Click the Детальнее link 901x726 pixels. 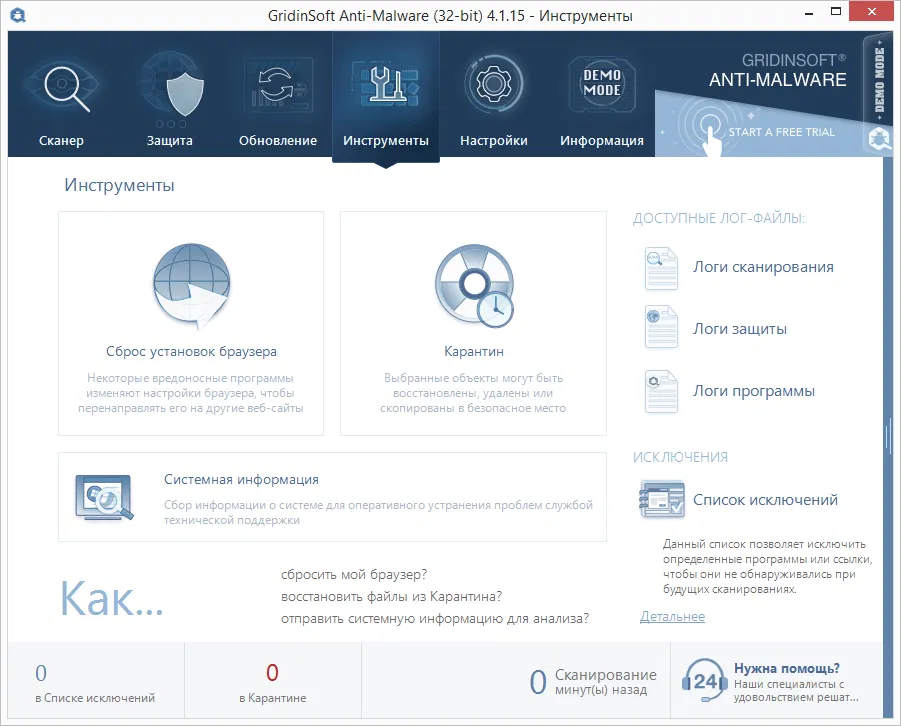672,617
